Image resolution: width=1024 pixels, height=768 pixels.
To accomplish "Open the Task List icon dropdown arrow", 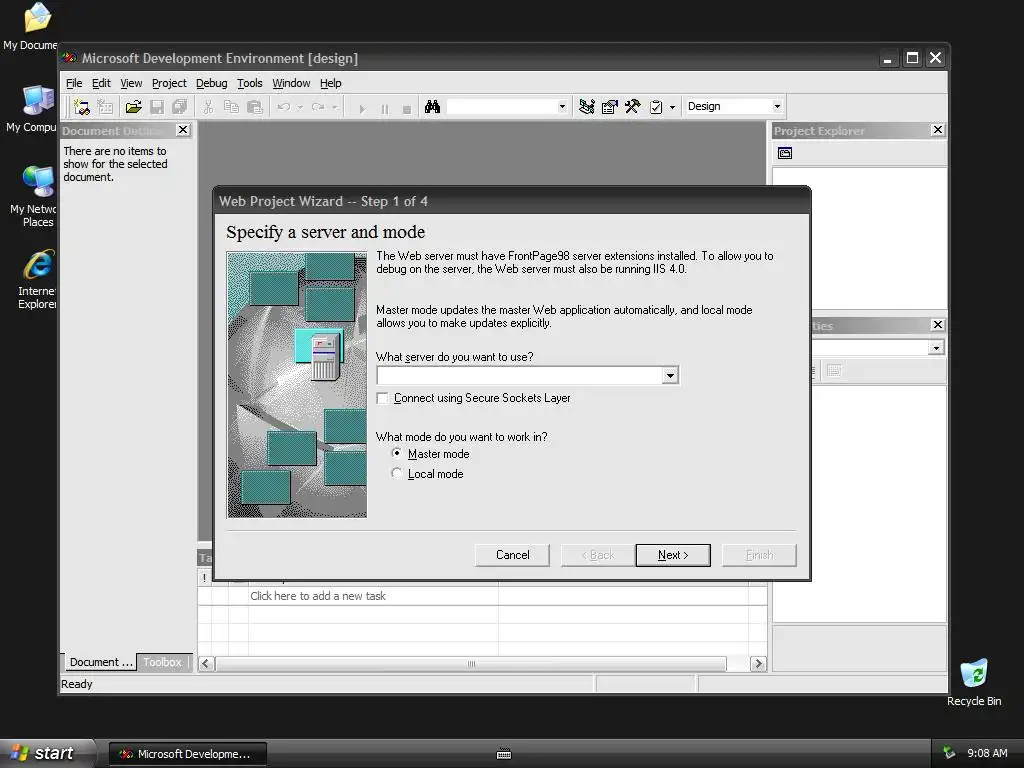I will (672, 107).
